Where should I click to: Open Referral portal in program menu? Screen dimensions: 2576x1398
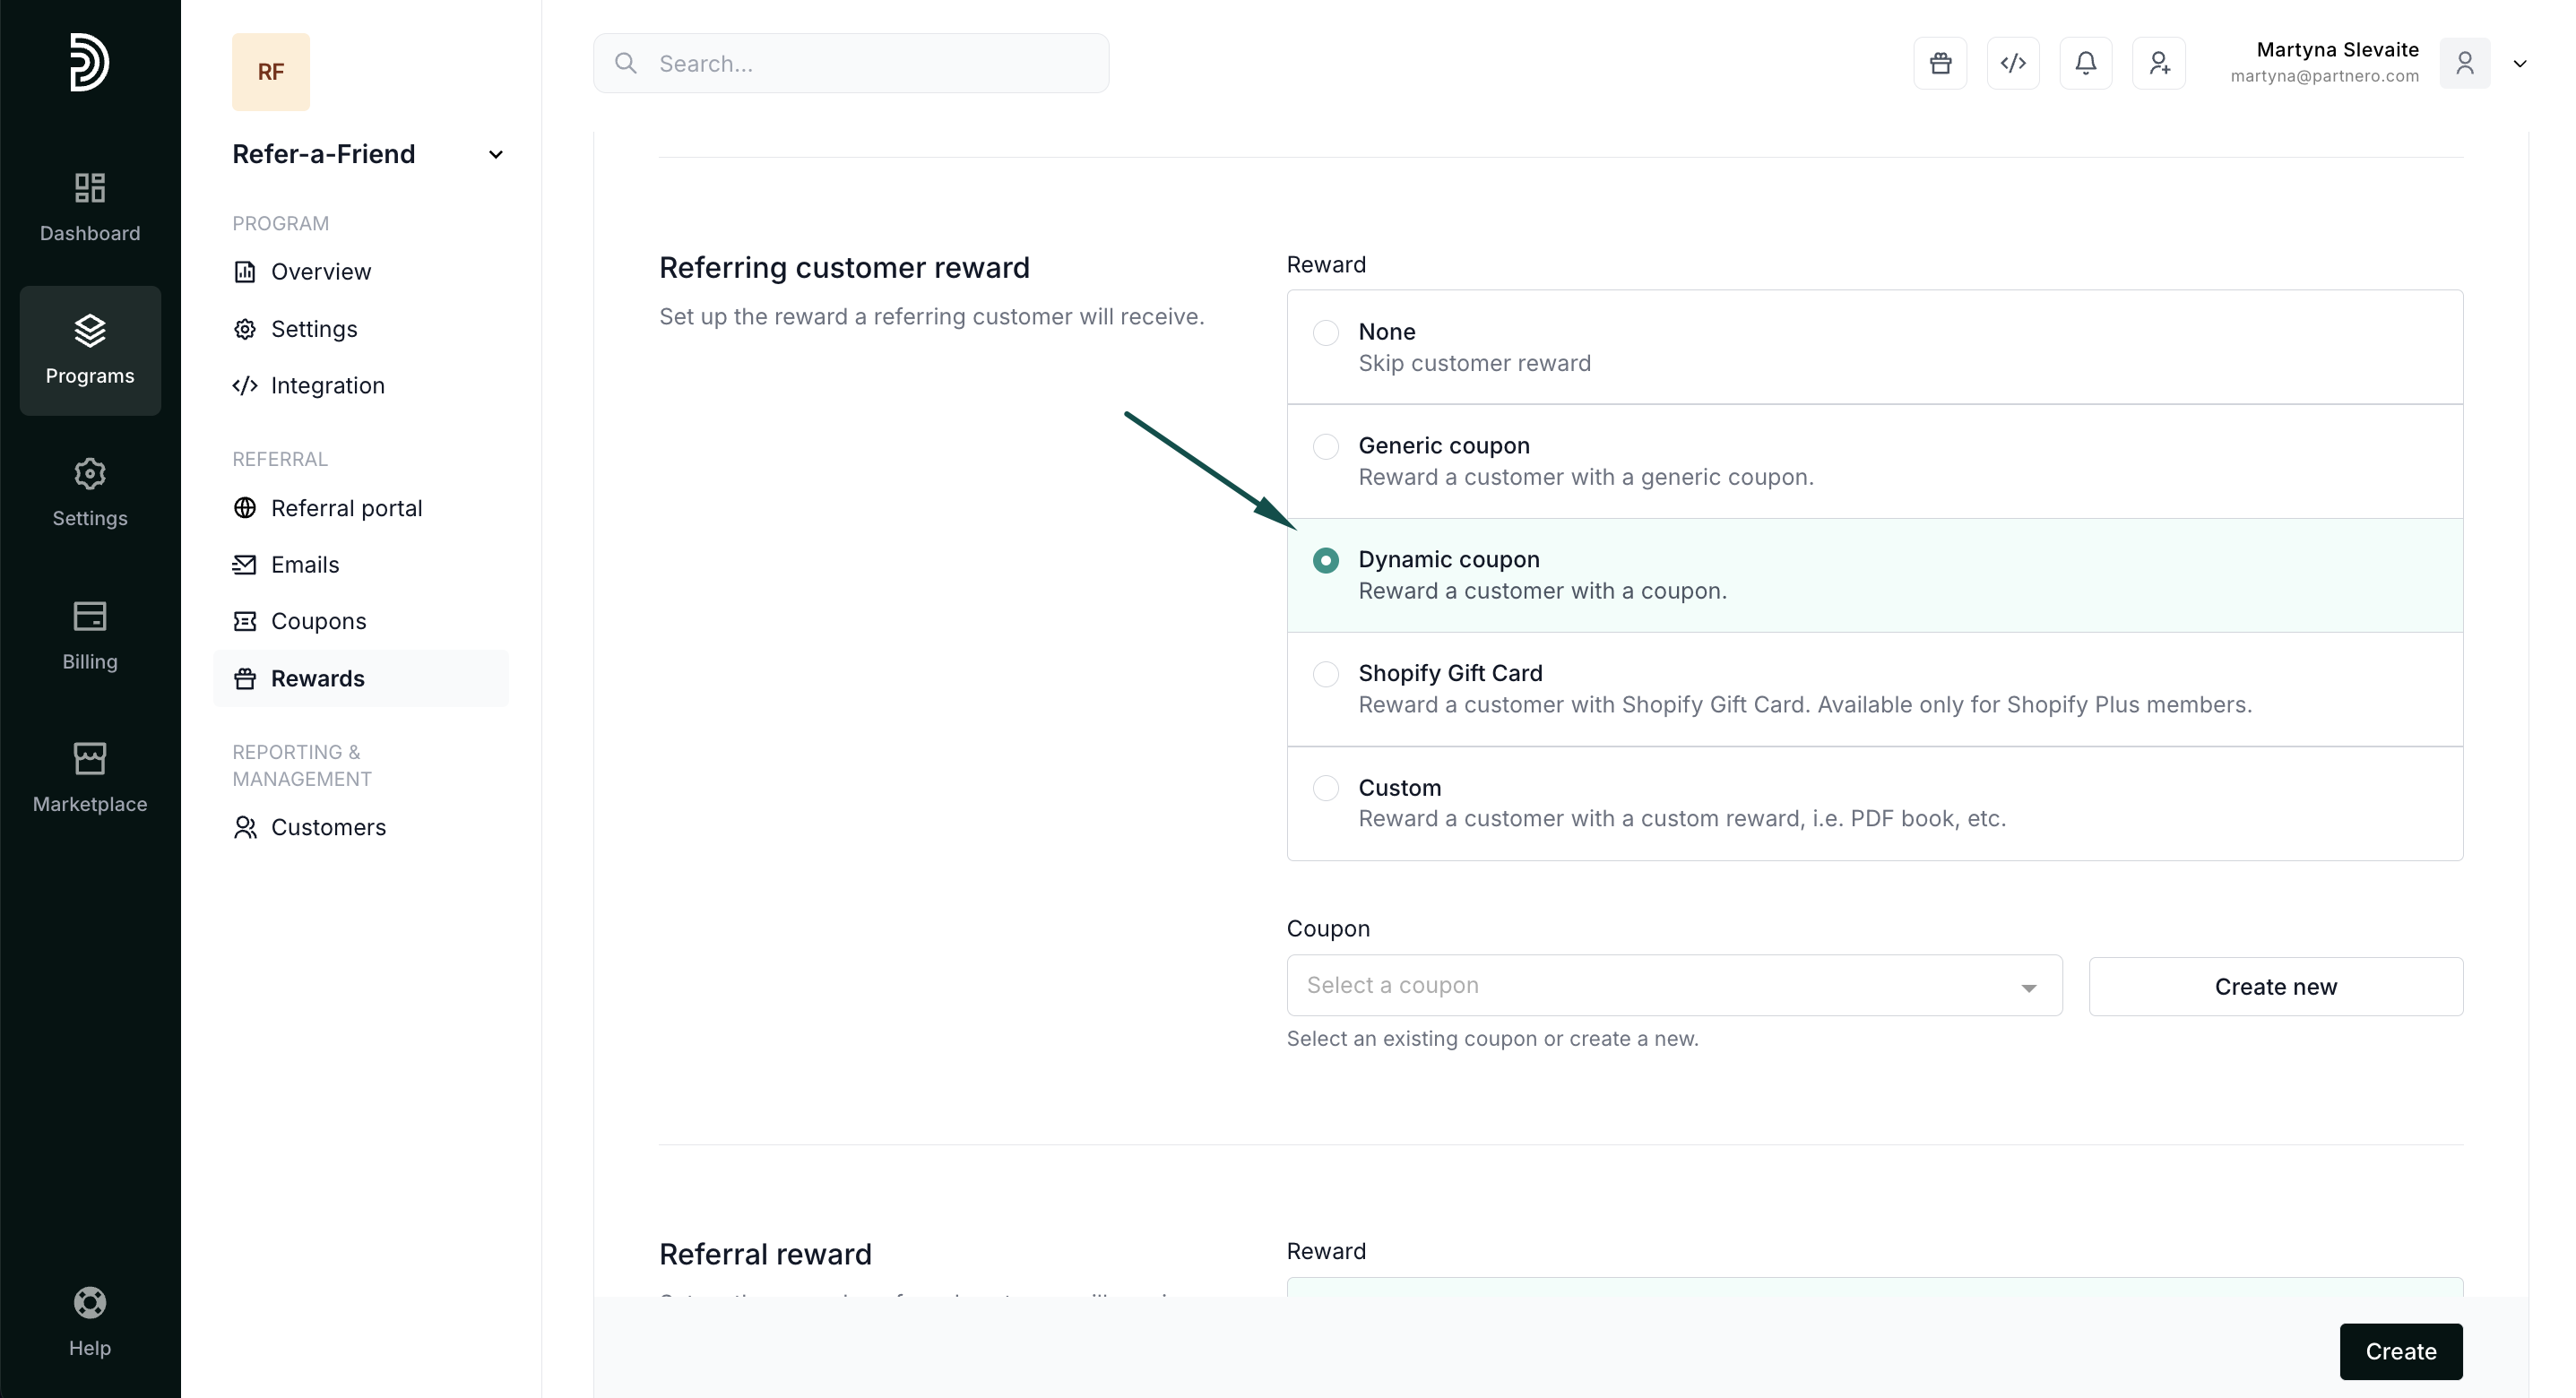click(x=346, y=508)
